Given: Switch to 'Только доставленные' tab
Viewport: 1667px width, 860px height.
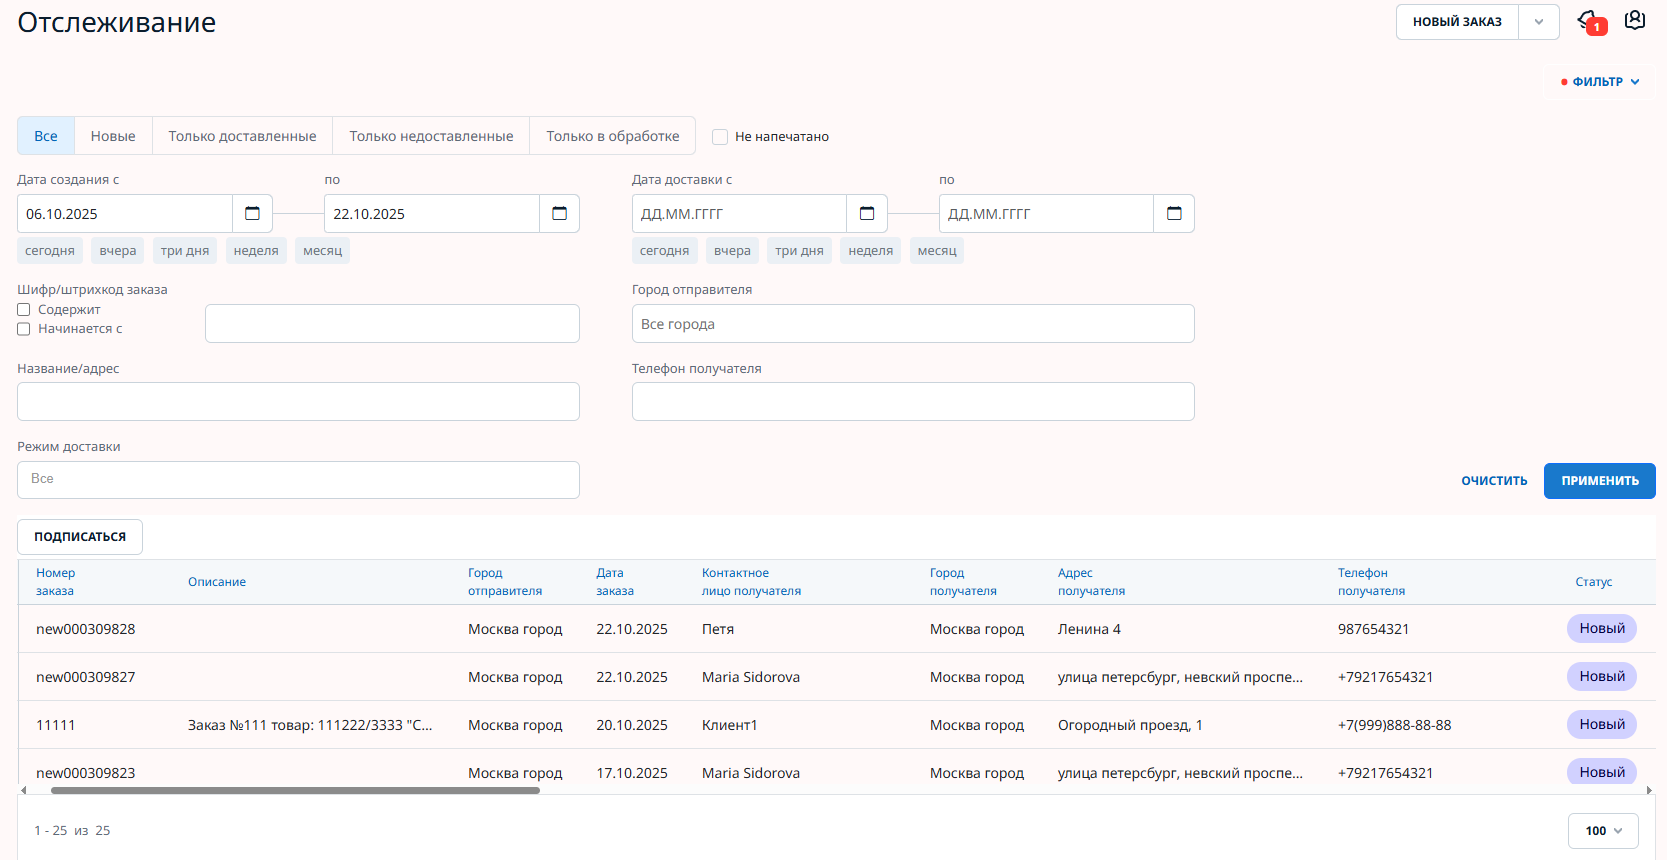Looking at the screenshot, I should click(242, 136).
